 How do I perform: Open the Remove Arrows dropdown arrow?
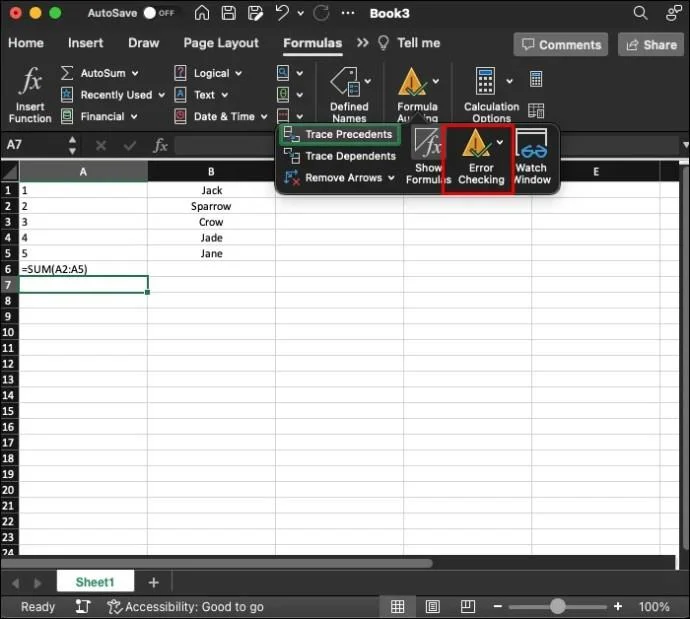pos(391,178)
